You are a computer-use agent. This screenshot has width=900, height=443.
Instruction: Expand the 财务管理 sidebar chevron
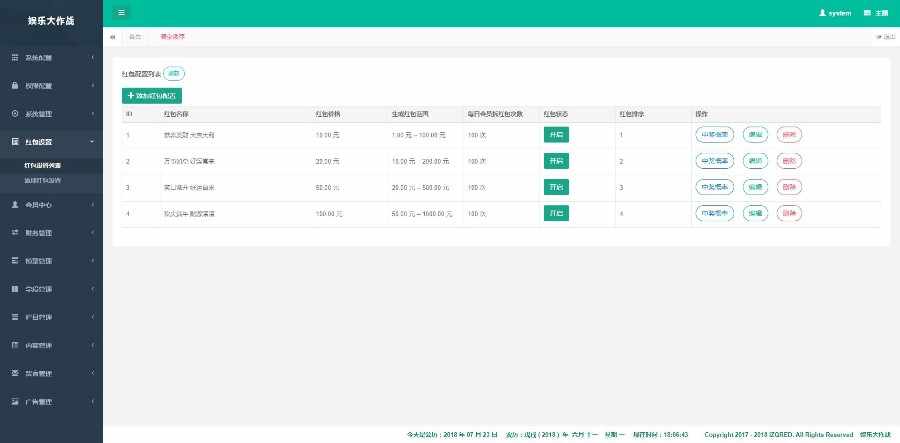pos(92,232)
